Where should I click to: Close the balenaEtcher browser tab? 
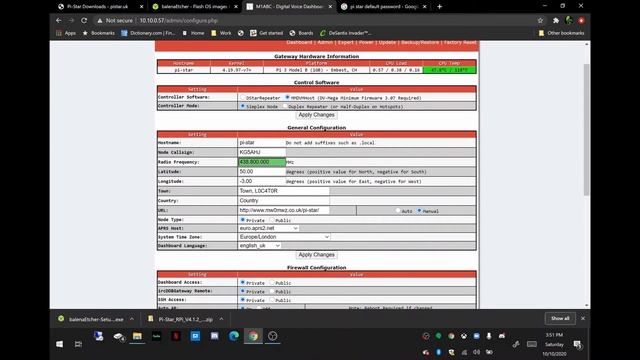236,7
